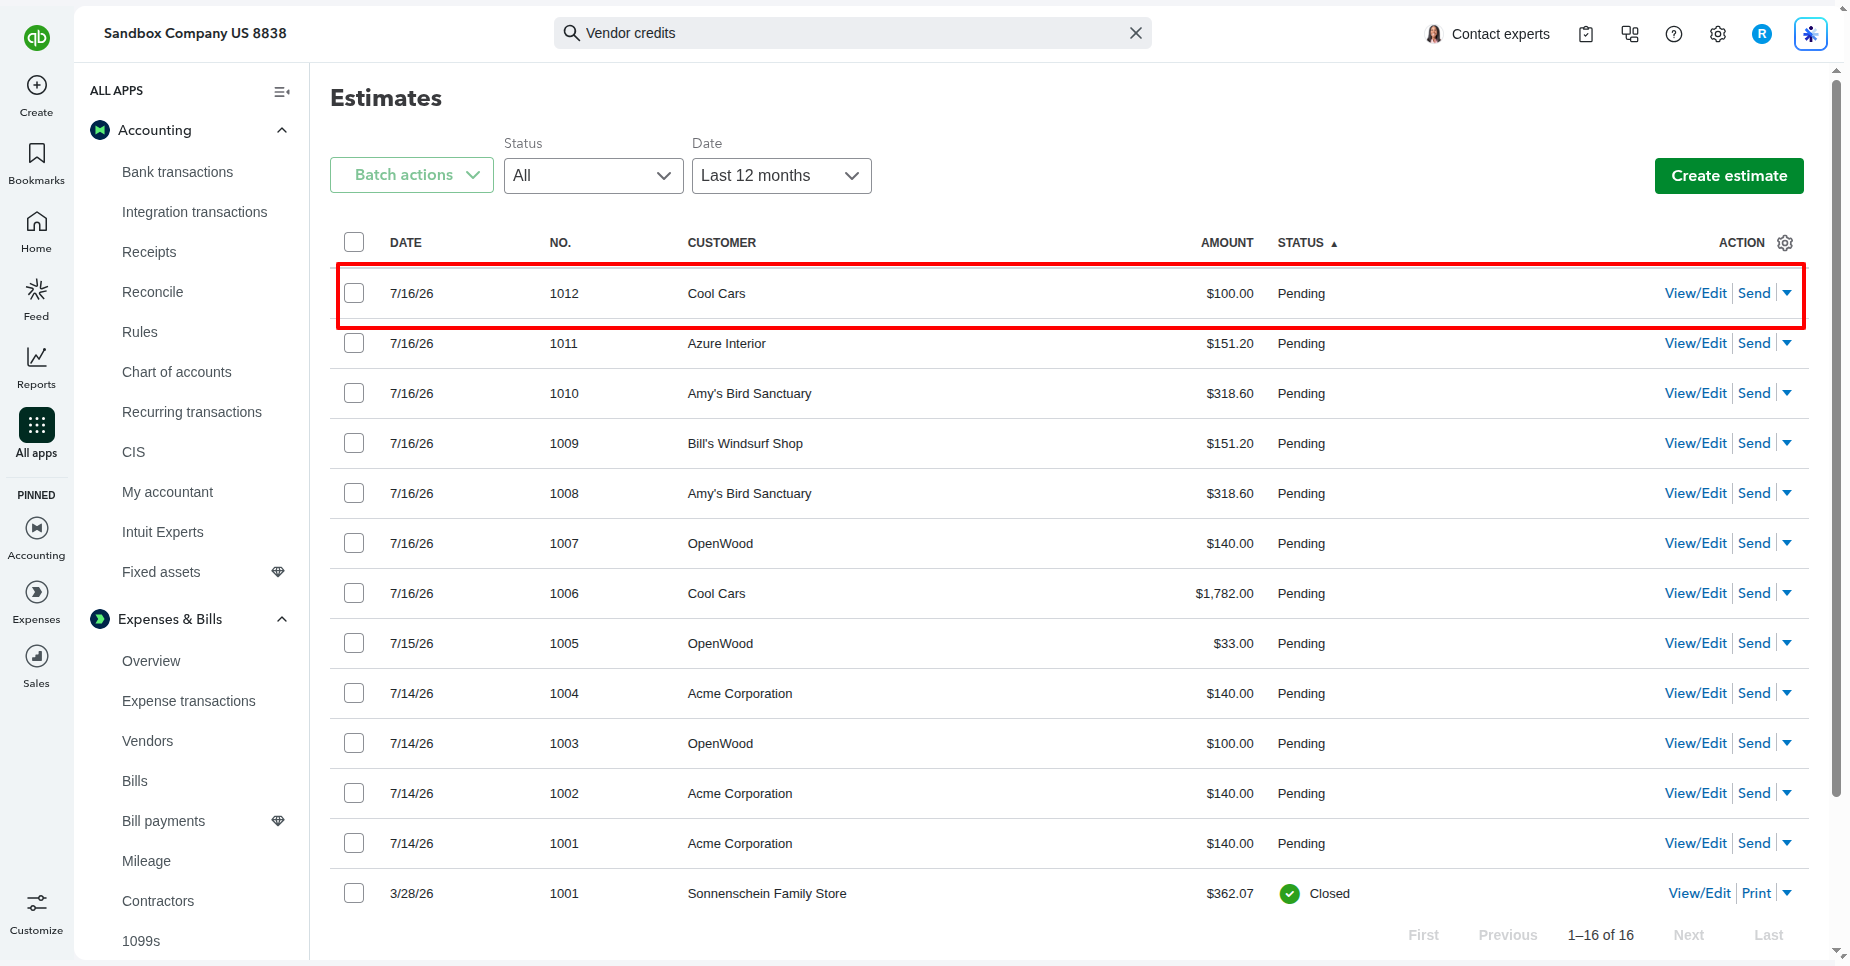Check the box for estimate 1012
Image resolution: width=1850 pixels, height=966 pixels.
[354, 293]
